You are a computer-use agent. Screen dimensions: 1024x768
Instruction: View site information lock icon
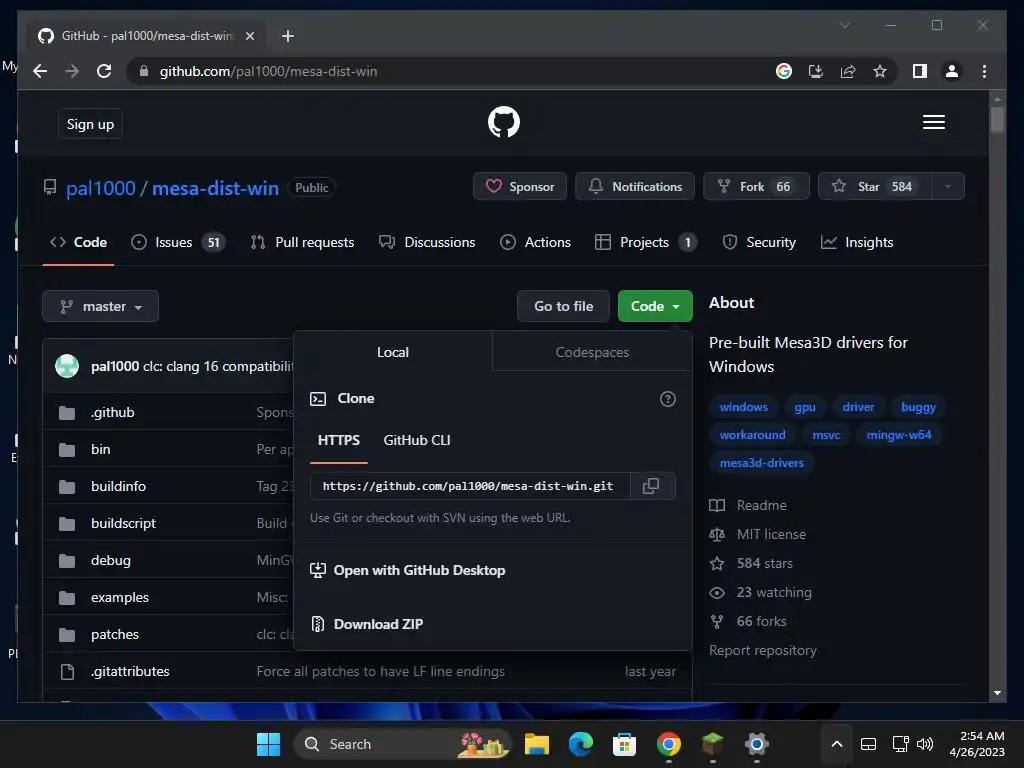click(144, 71)
